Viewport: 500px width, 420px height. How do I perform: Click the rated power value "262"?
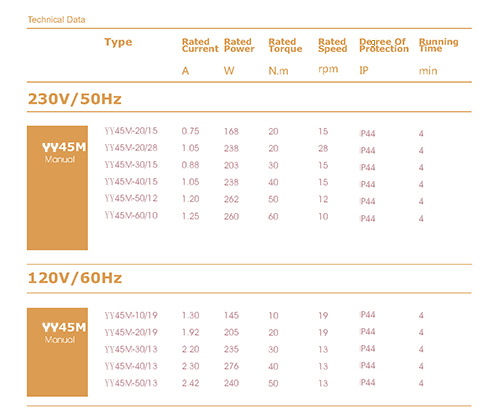[231, 199]
